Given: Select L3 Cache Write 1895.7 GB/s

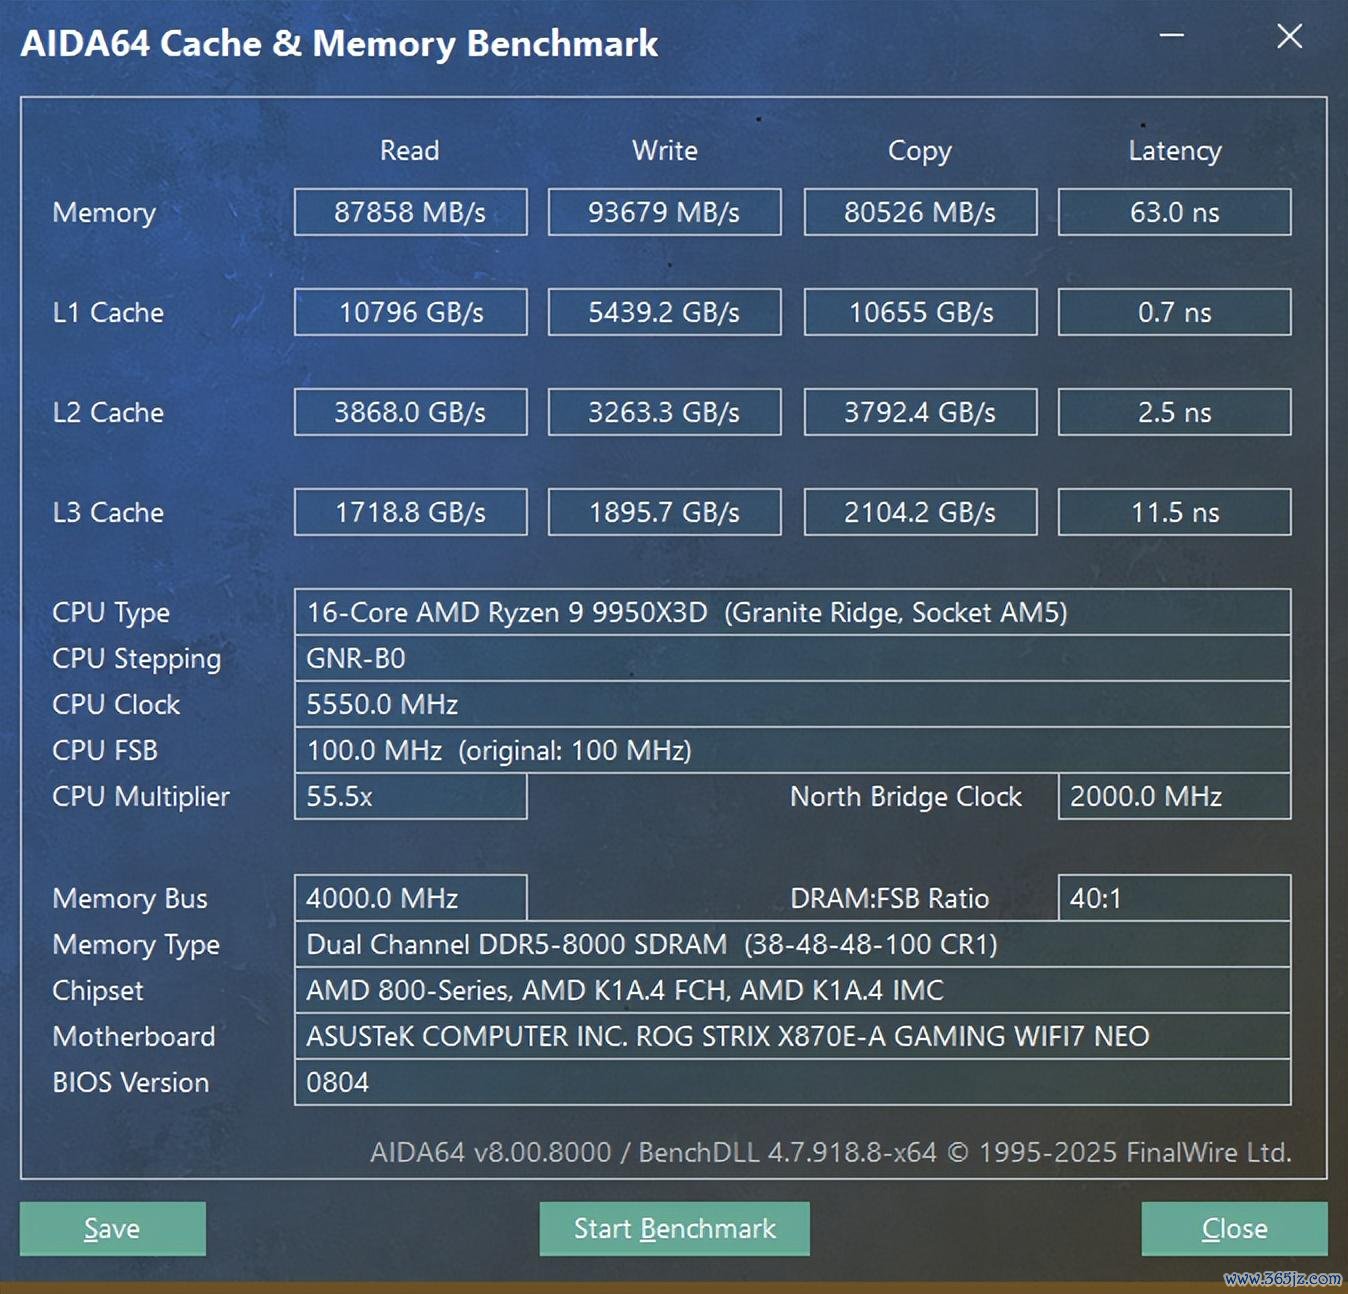Looking at the screenshot, I should tap(664, 512).
